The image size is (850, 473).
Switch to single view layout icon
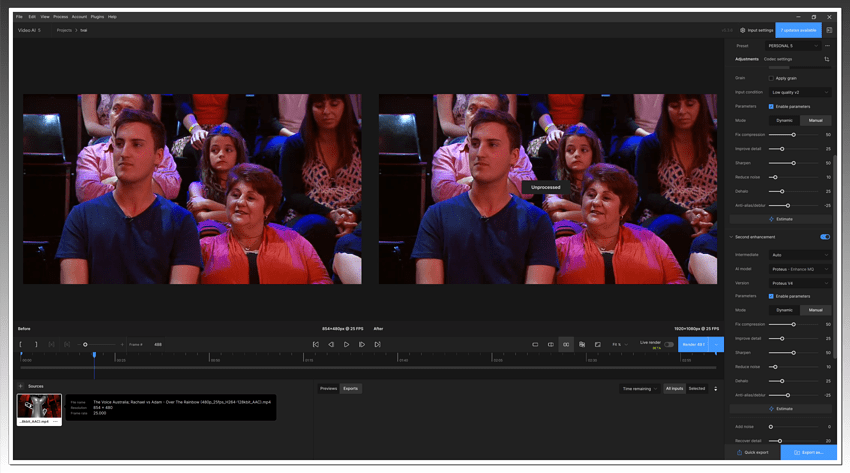pyautogui.click(x=535, y=345)
